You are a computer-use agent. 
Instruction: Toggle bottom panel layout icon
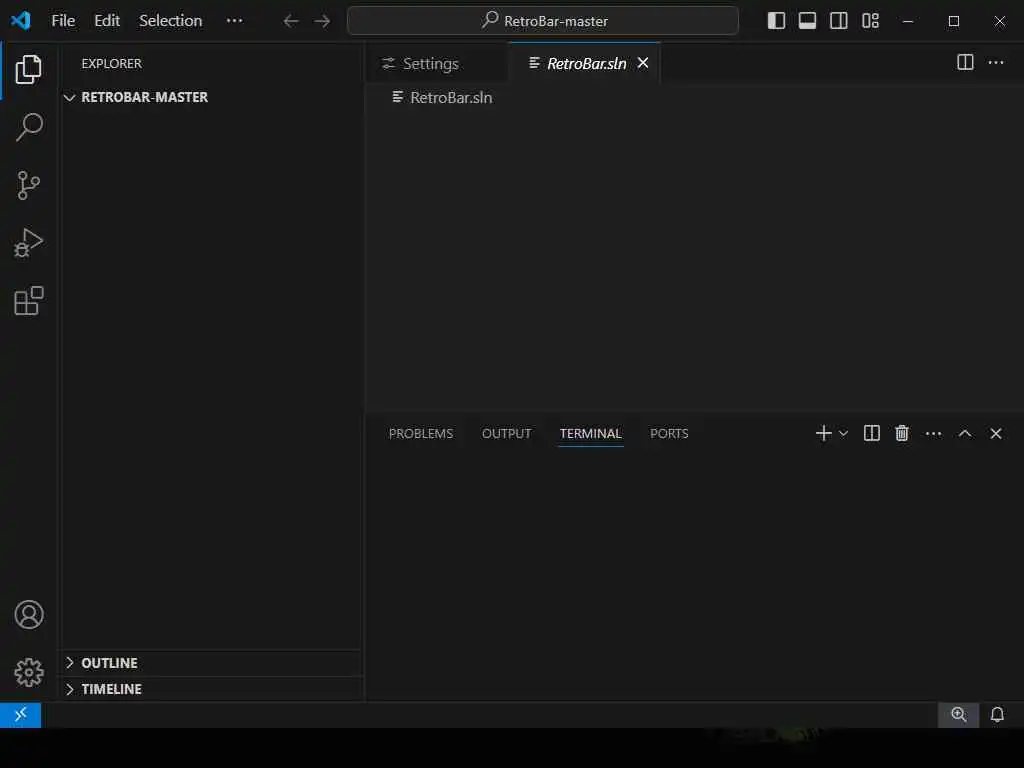(807, 21)
